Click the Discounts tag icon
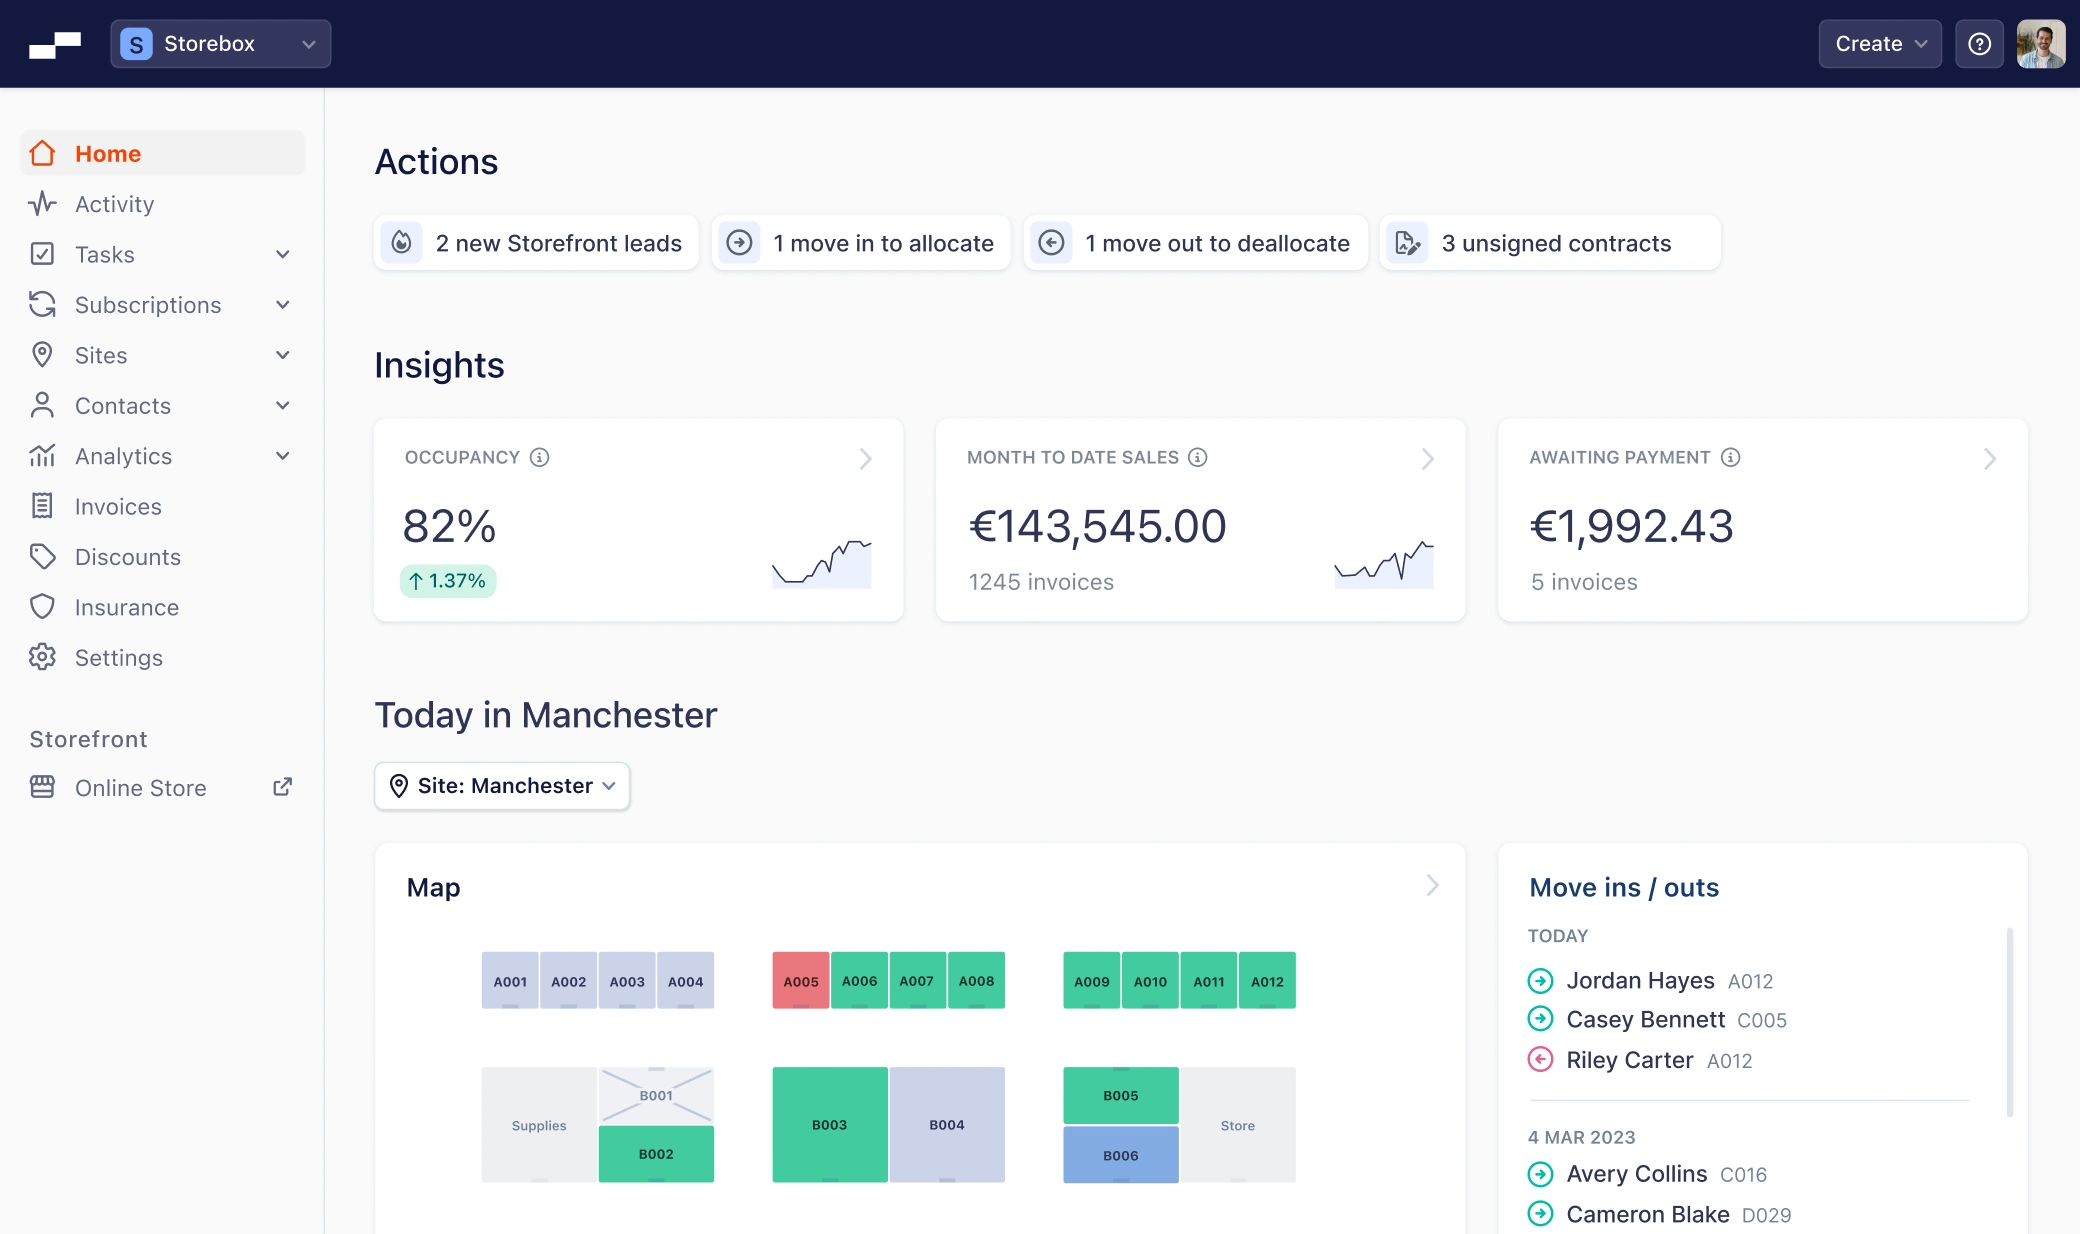Viewport: 2080px width, 1234px height. click(x=42, y=557)
